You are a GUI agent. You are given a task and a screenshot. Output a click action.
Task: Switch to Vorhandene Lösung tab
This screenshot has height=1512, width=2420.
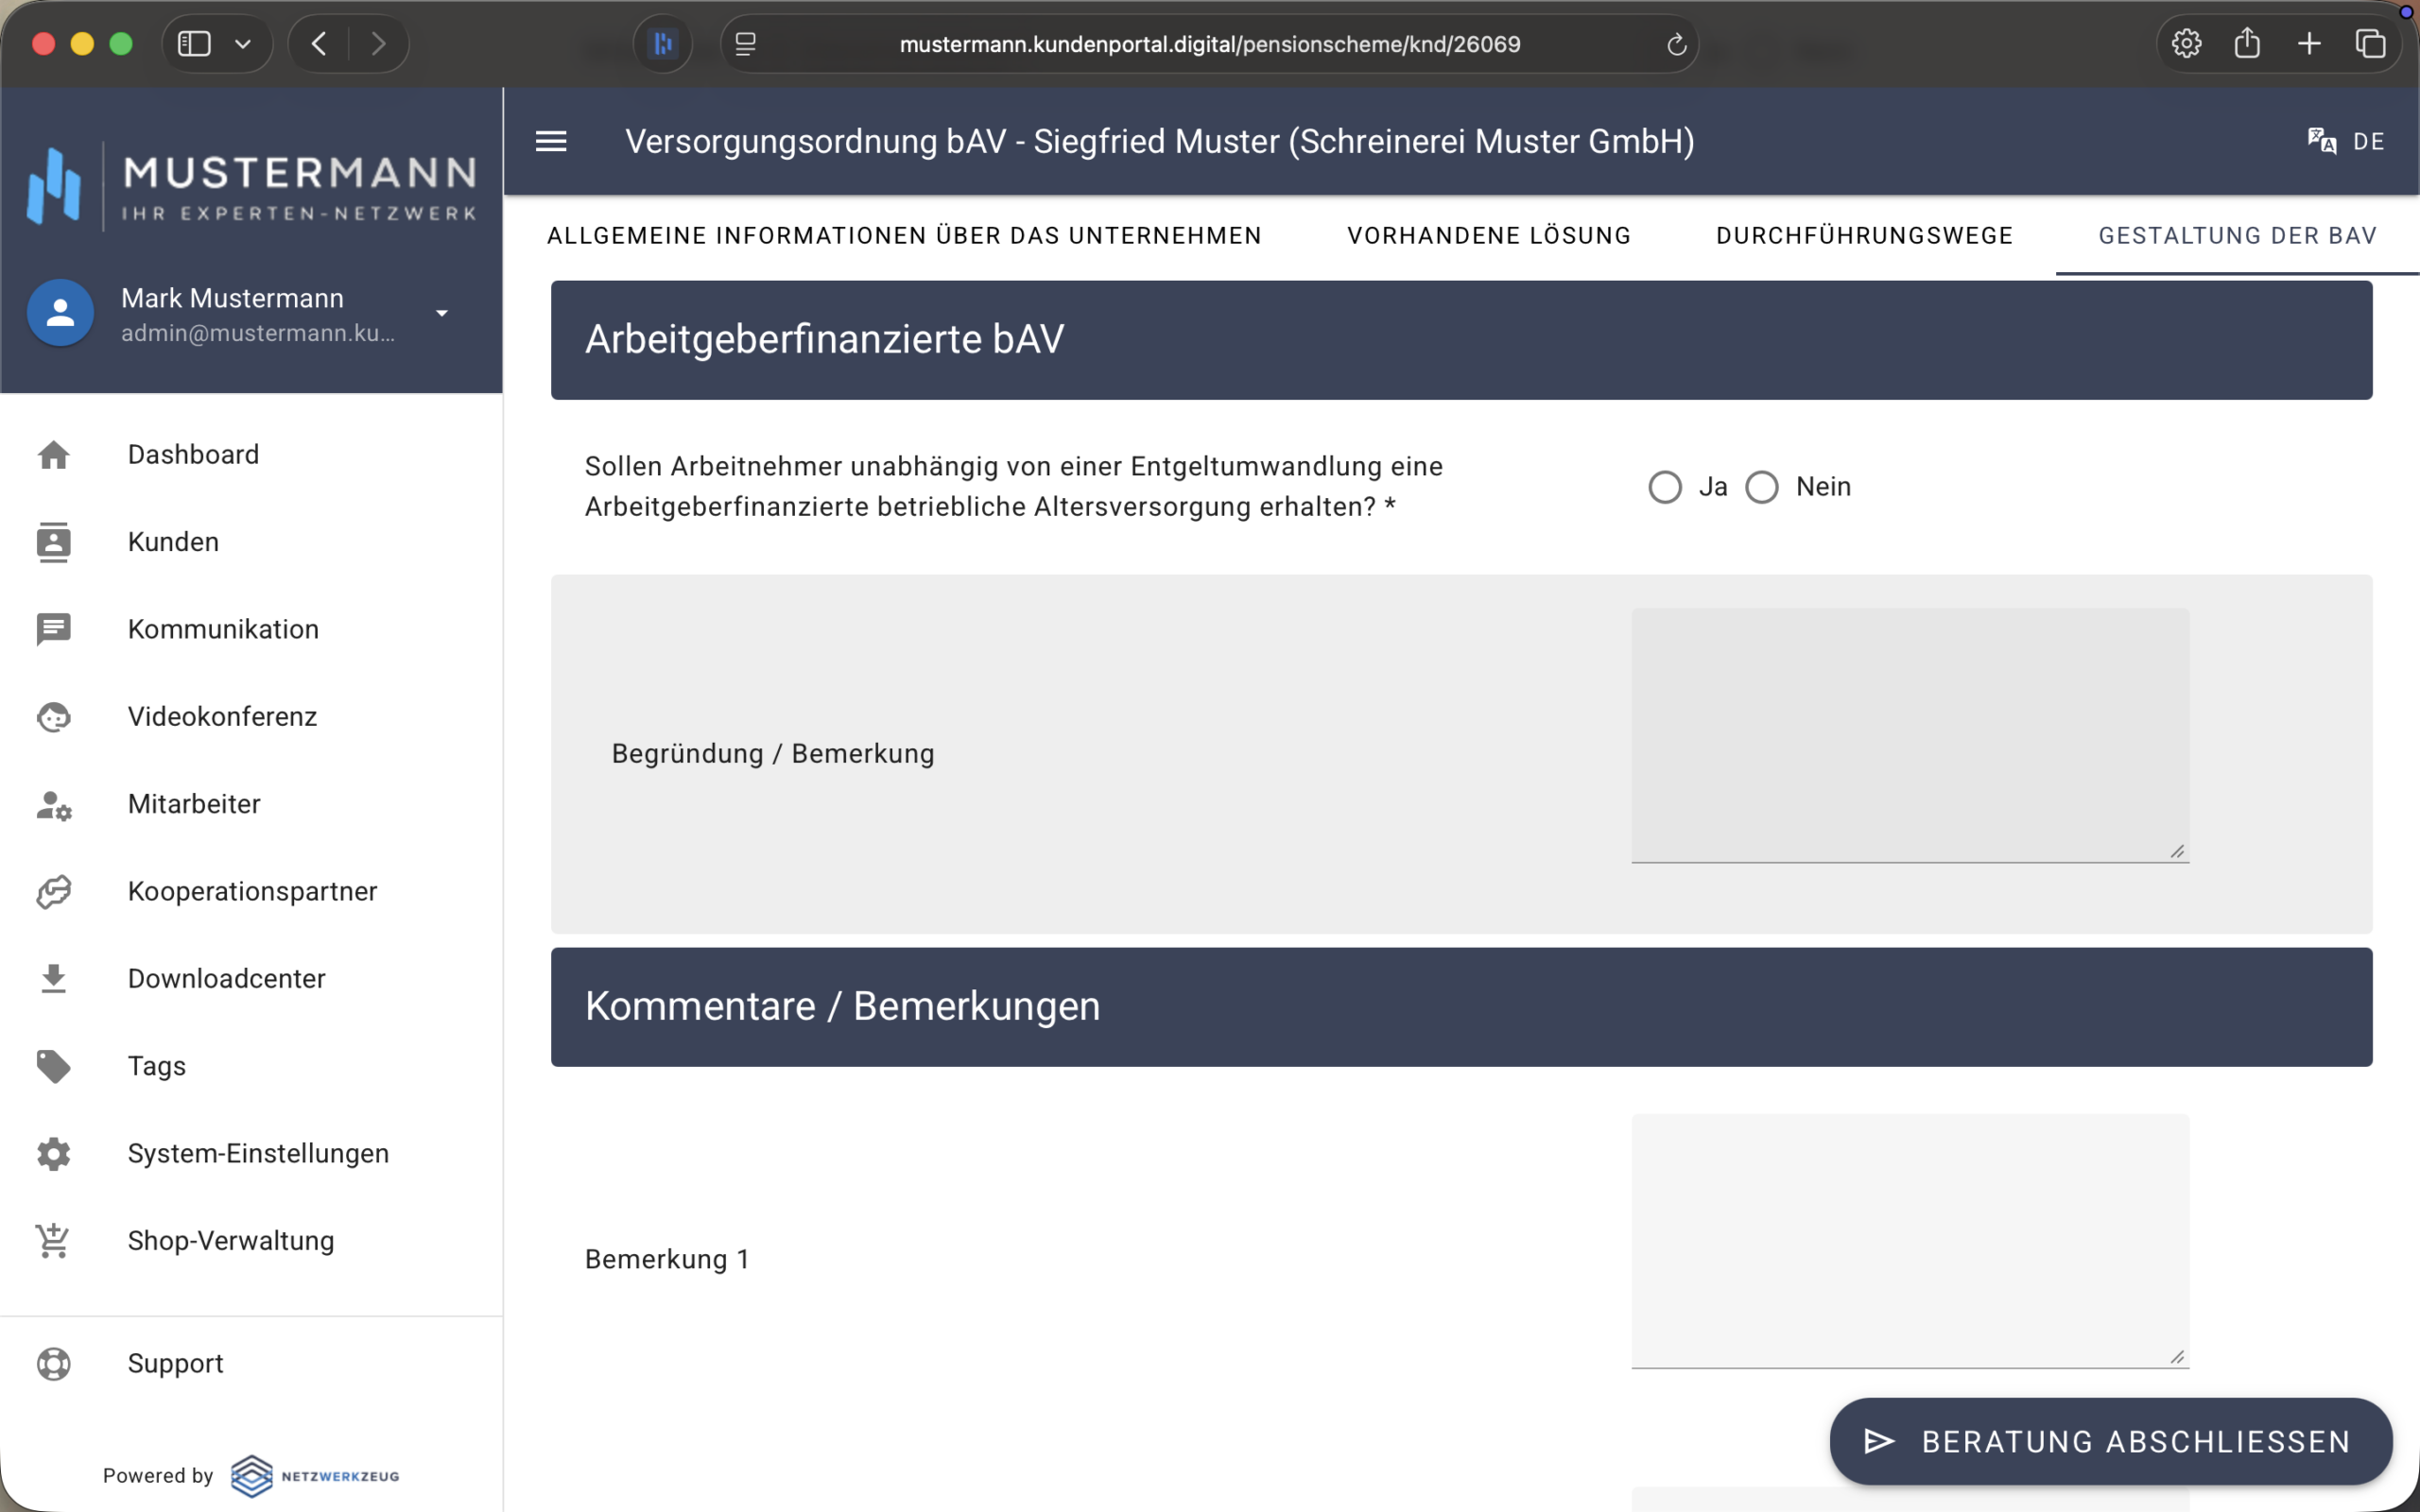(x=1489, y=236)
